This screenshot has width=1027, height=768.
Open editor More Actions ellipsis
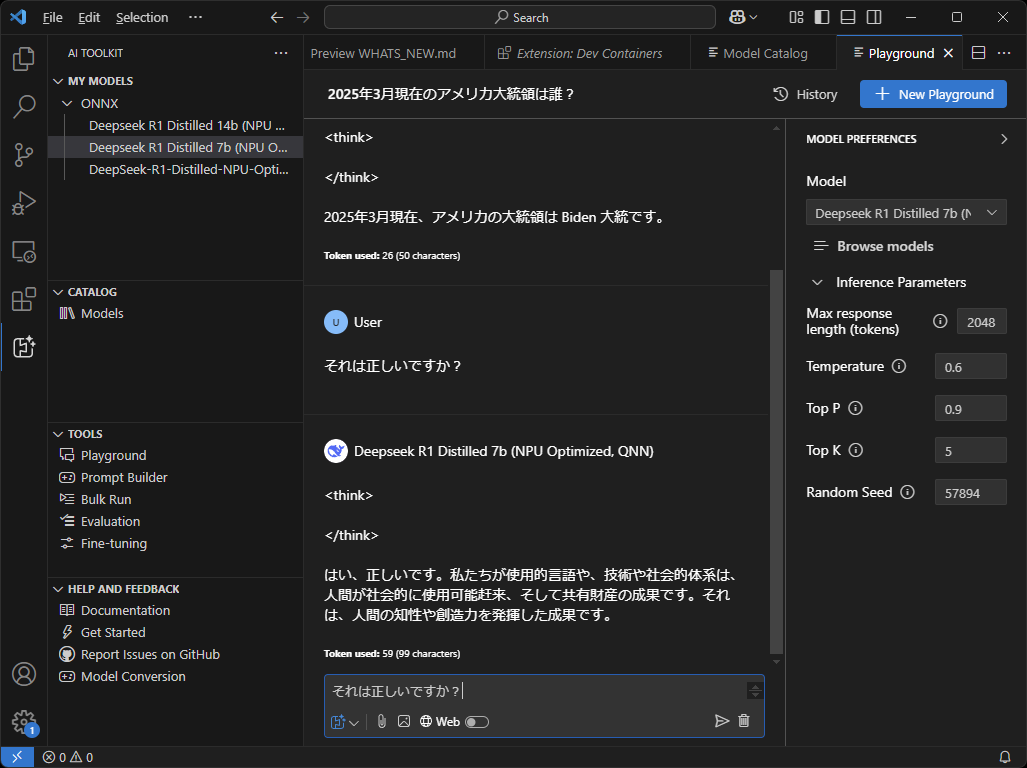point(1004,53)
